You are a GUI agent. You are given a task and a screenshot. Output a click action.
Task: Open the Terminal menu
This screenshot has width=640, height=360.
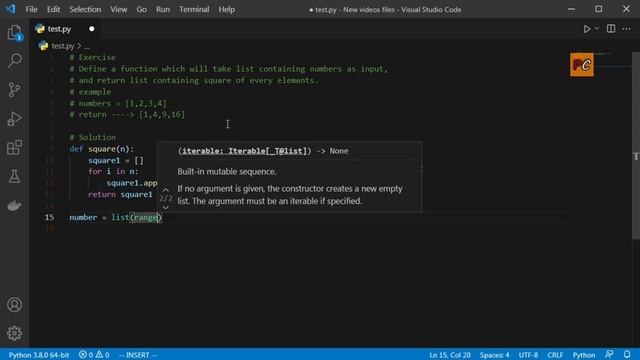click(x=194, y=9)
